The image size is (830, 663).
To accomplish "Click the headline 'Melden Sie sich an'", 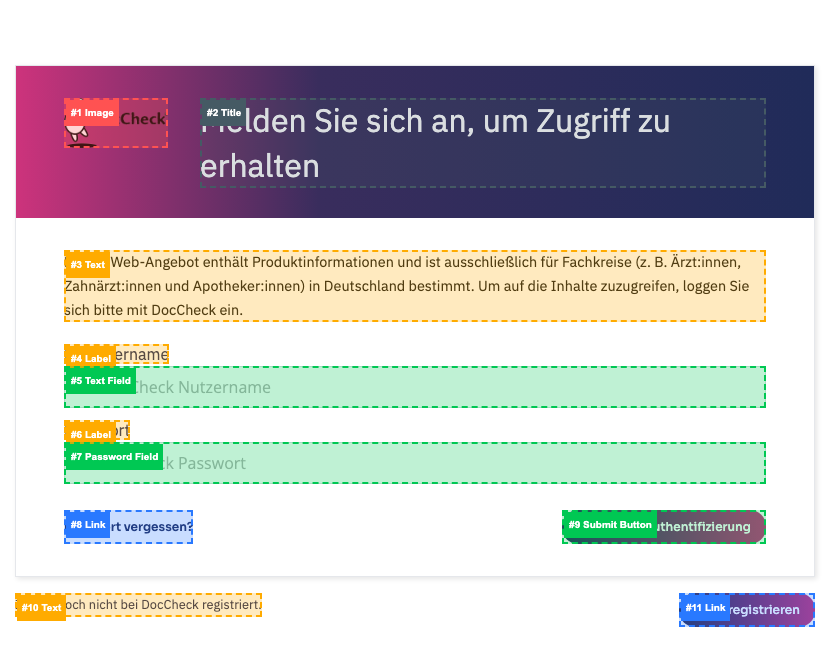I will (x=480, y=142).
